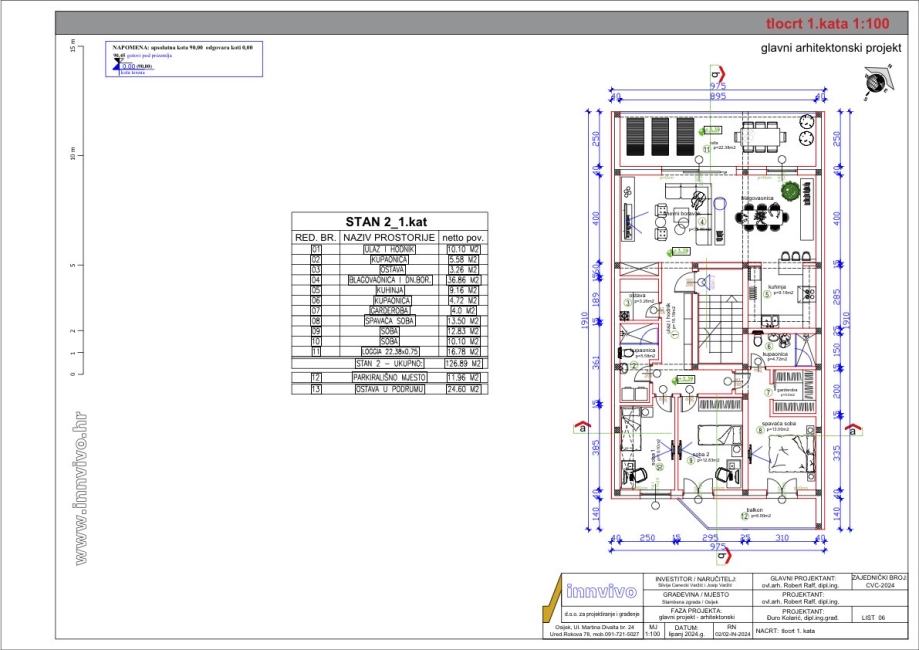Screen dimensions: 919x650
Task: Click 'GARDEROBA' table row
Action: tap(390, 311)
